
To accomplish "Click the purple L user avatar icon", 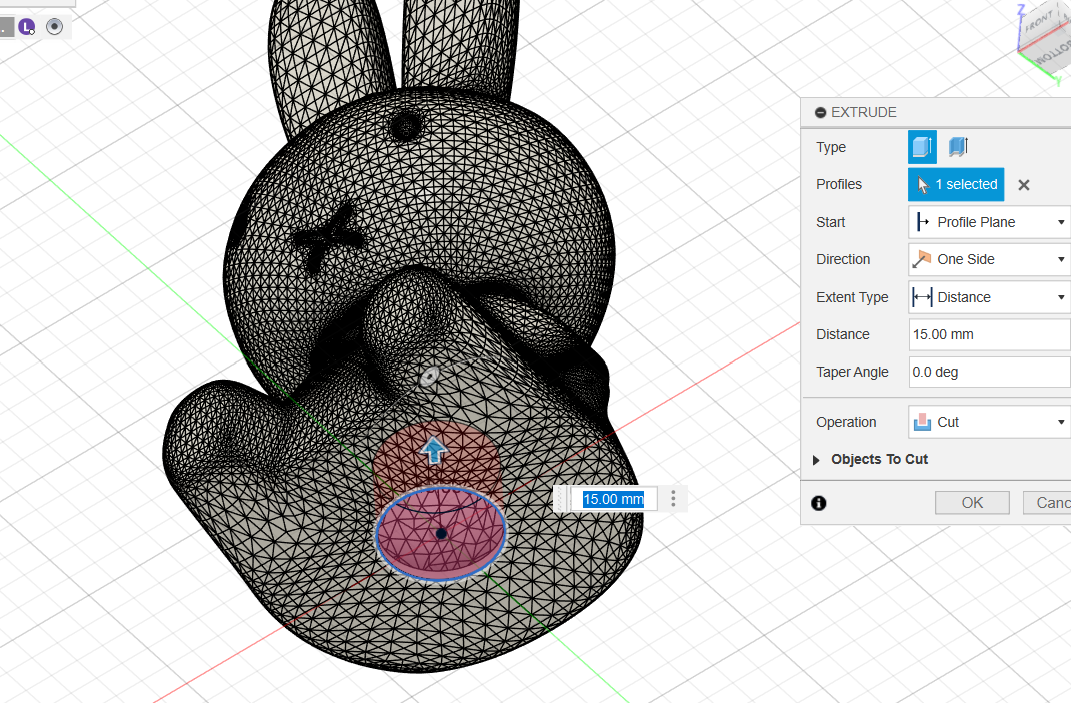I will [x=27, y=27].
